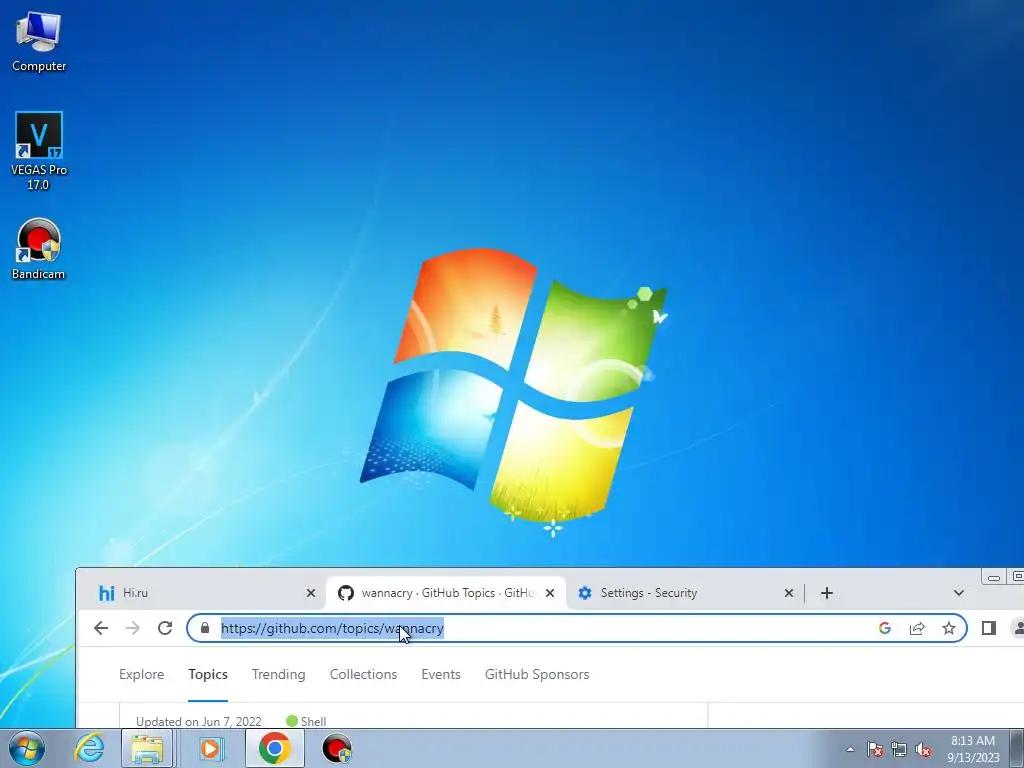
Task: Launch Internet Explorer from the taskbar
Action: click(89, 748)
